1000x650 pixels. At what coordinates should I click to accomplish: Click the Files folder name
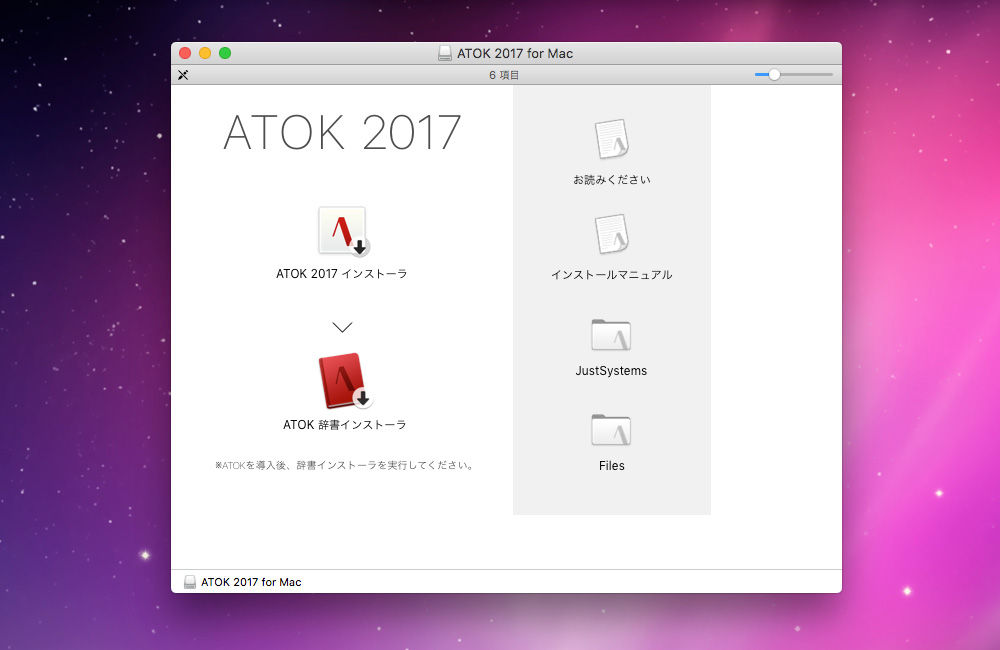click(612, 466)
